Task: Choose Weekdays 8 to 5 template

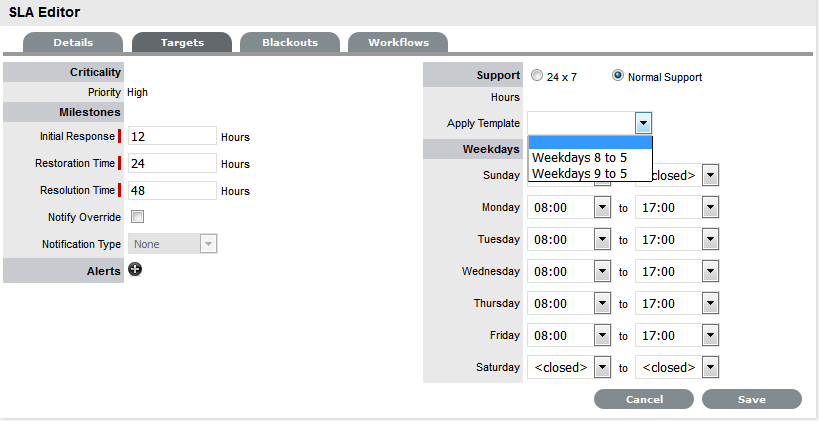Action: click(x=590, y=158)
